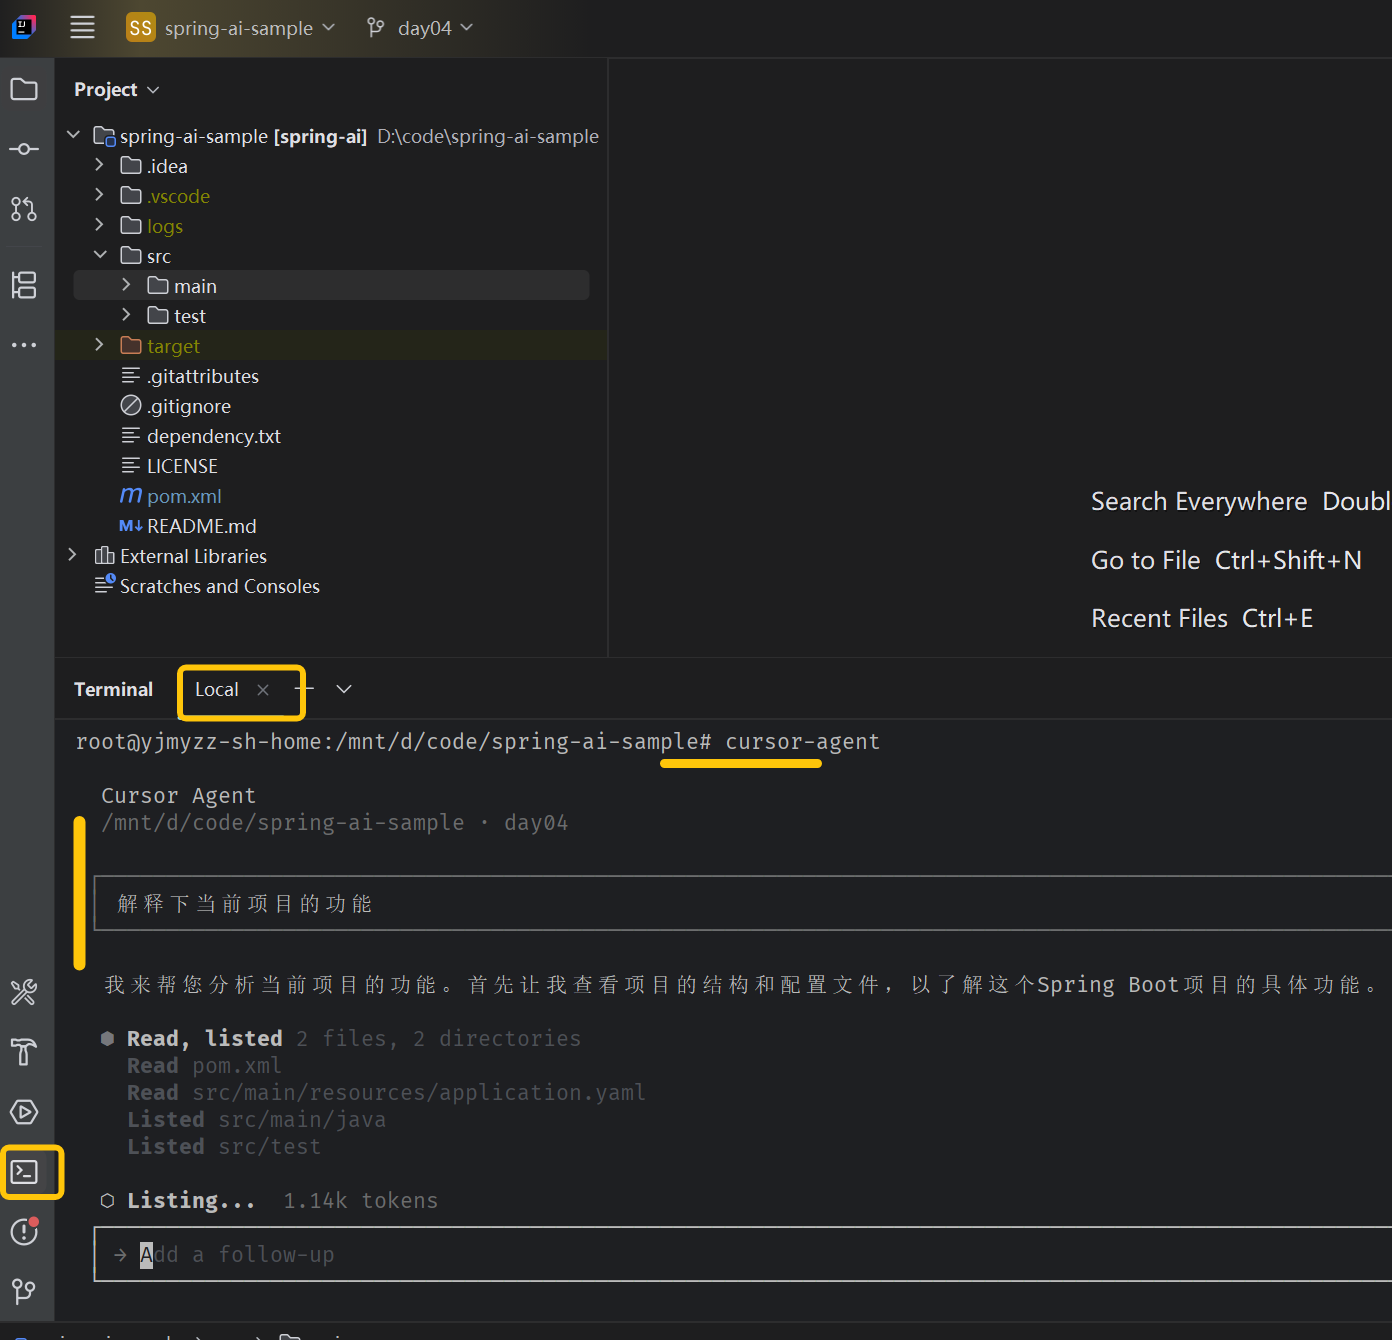This screenshot has width=1392, height=1340.
Task: Open the Terminal tool window icon
Action: pyautogui.click(x=24, y=1172)
